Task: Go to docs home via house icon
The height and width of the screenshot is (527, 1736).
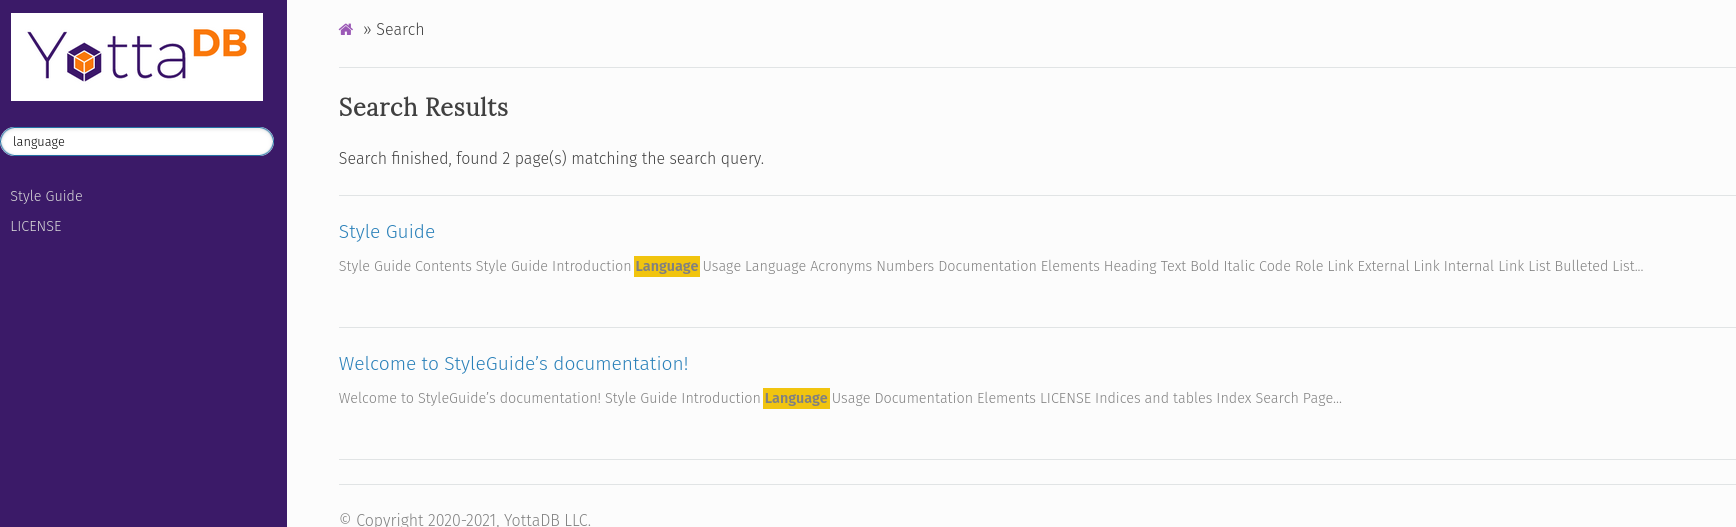Action: (346, 30)
